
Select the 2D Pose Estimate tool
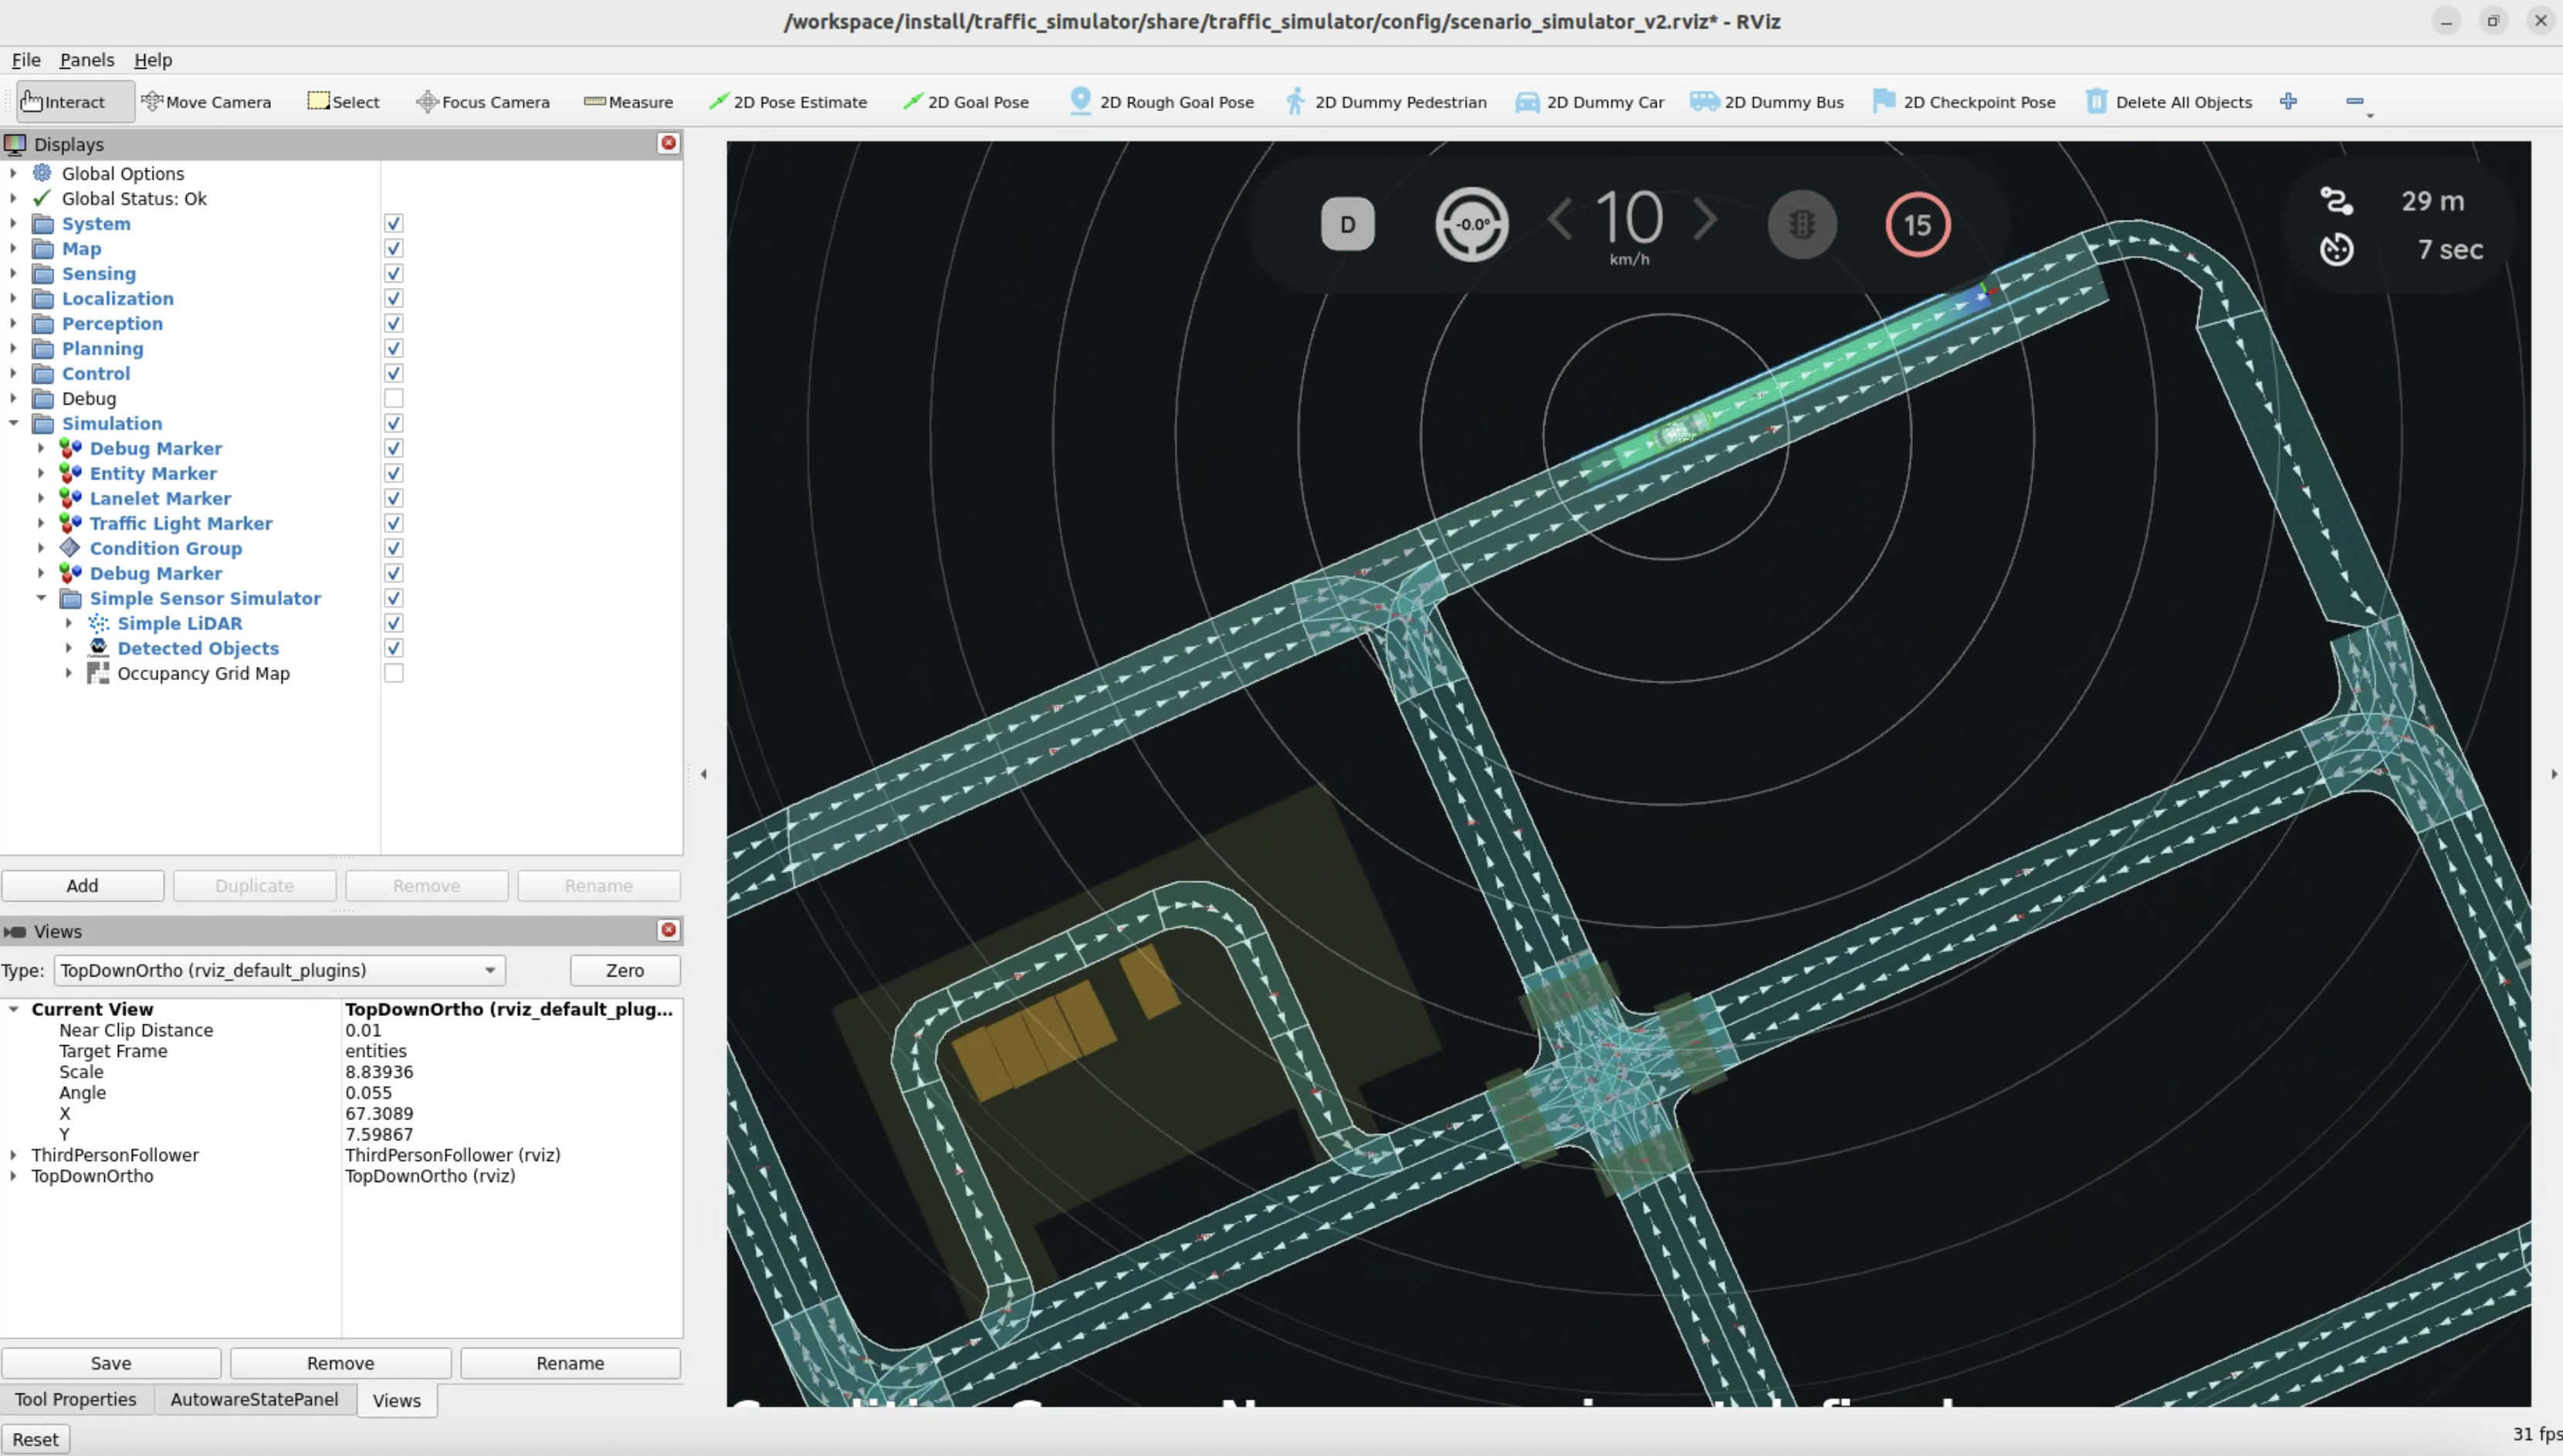[x=788, y=102]
